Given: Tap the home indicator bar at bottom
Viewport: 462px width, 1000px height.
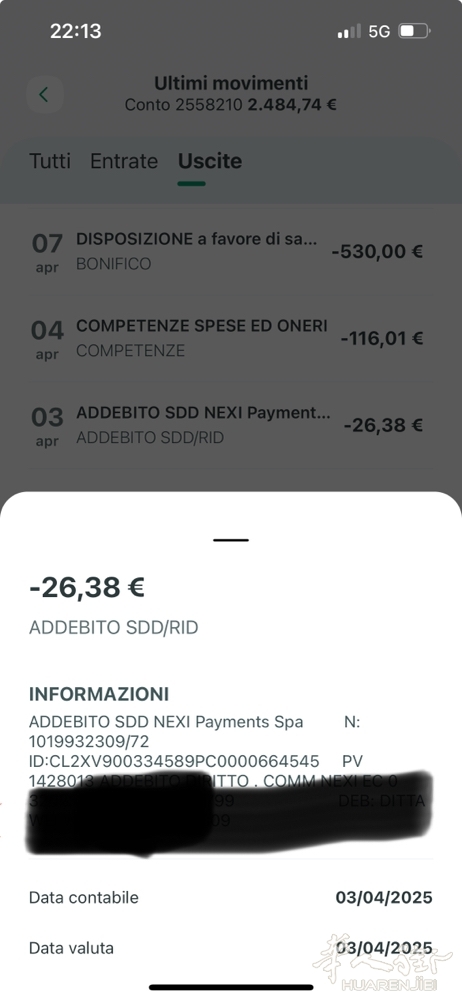Looking at the screenshot, I should coord(231,987).
